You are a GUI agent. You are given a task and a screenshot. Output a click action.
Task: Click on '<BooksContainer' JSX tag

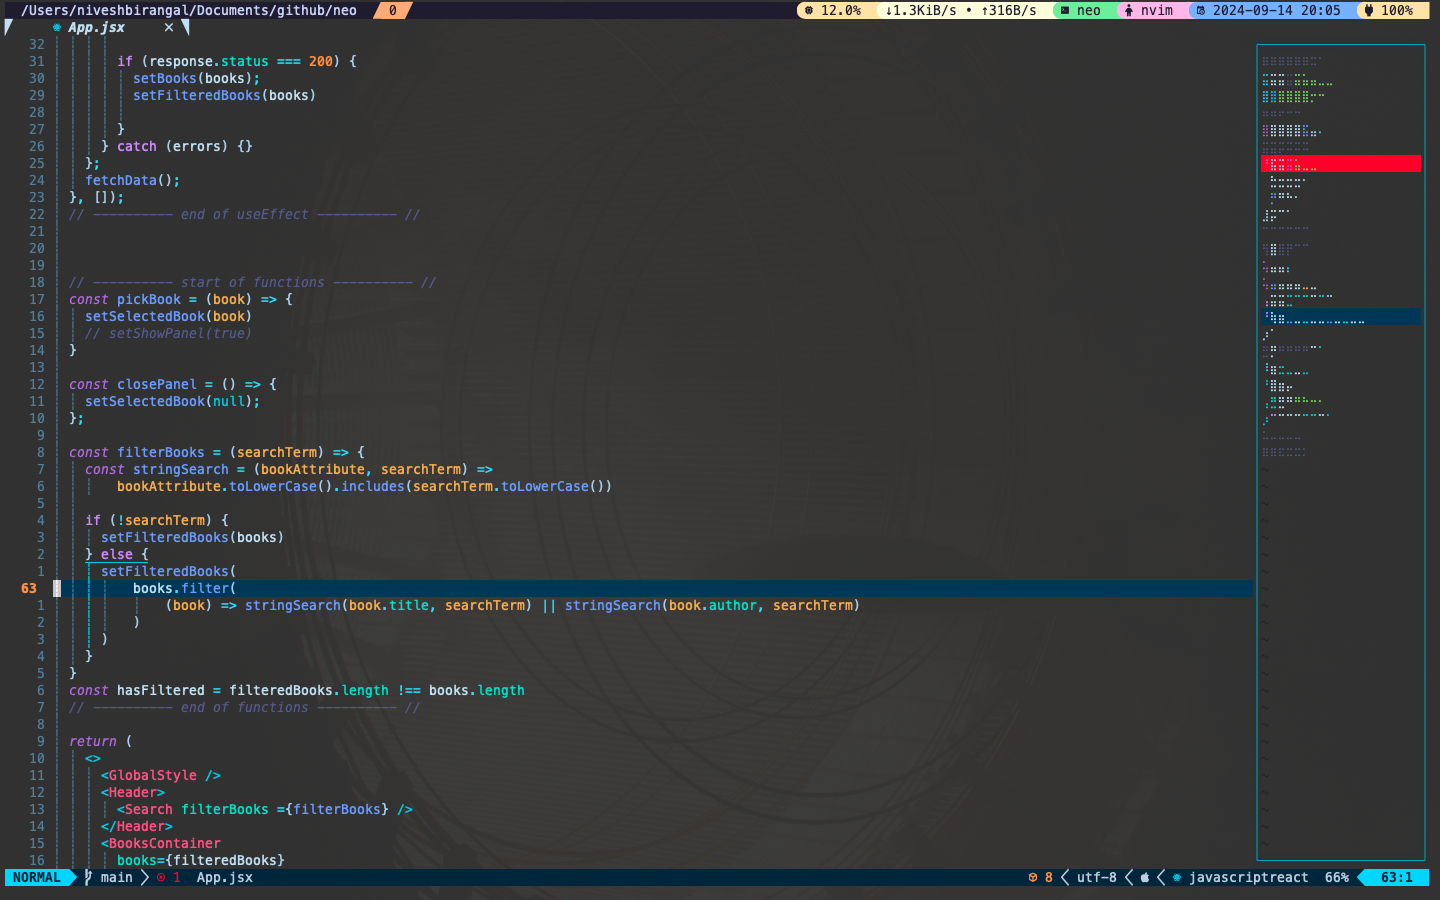161,844
